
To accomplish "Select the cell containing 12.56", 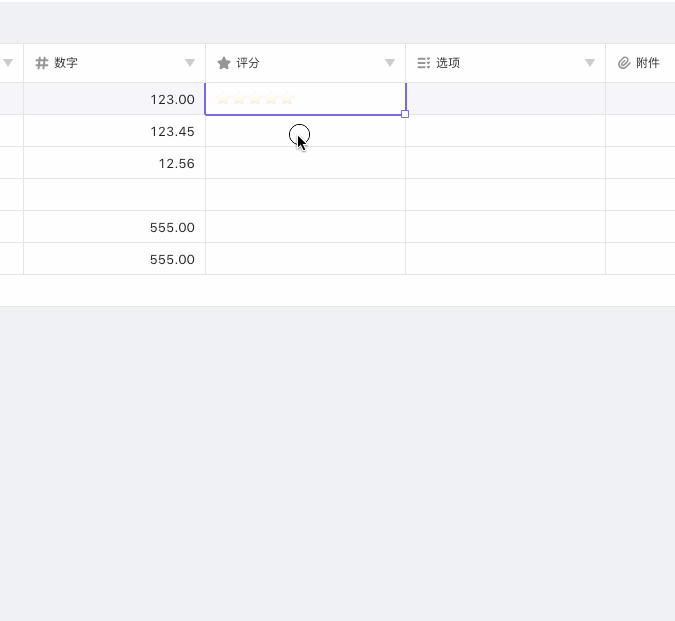I will click(114, 163).
